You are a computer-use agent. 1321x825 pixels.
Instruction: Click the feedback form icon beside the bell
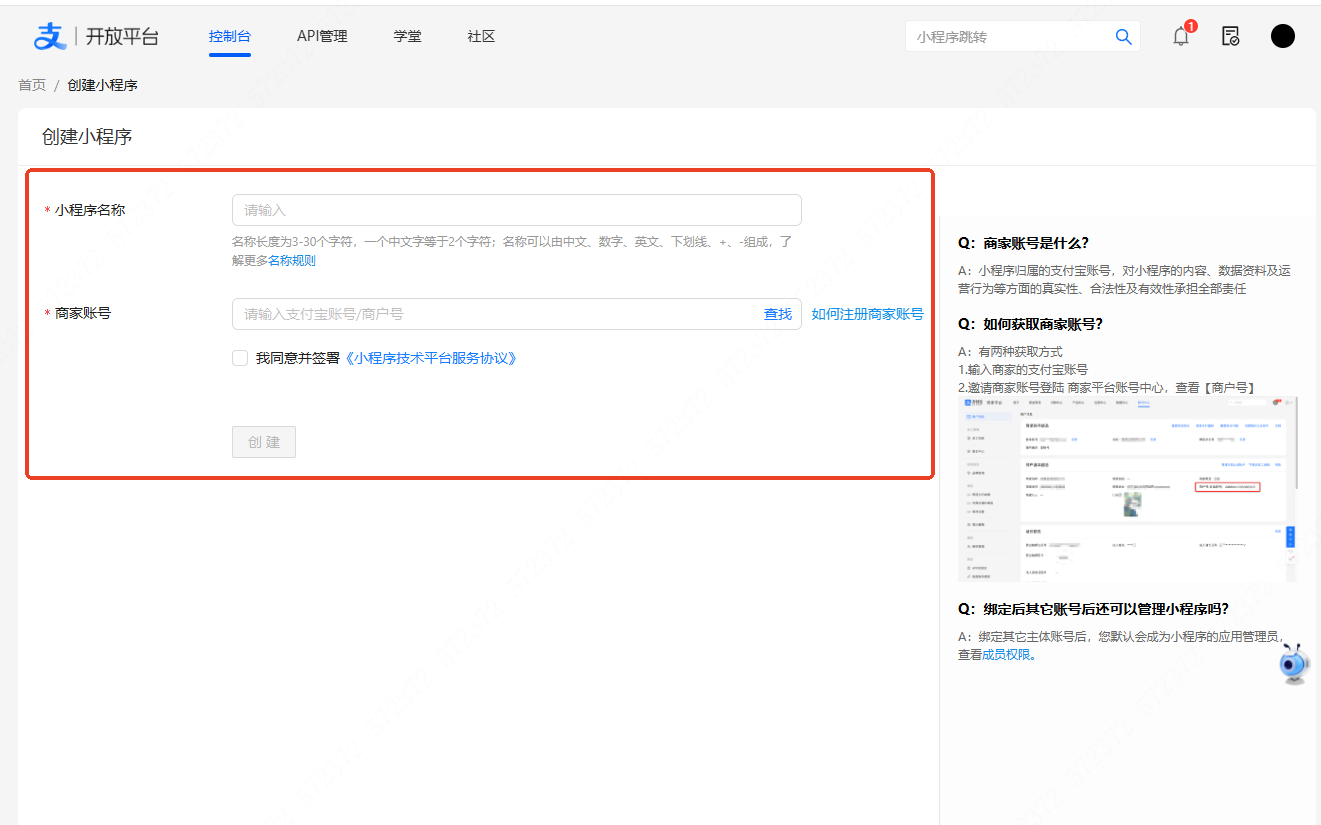[x=1230, y=36]
